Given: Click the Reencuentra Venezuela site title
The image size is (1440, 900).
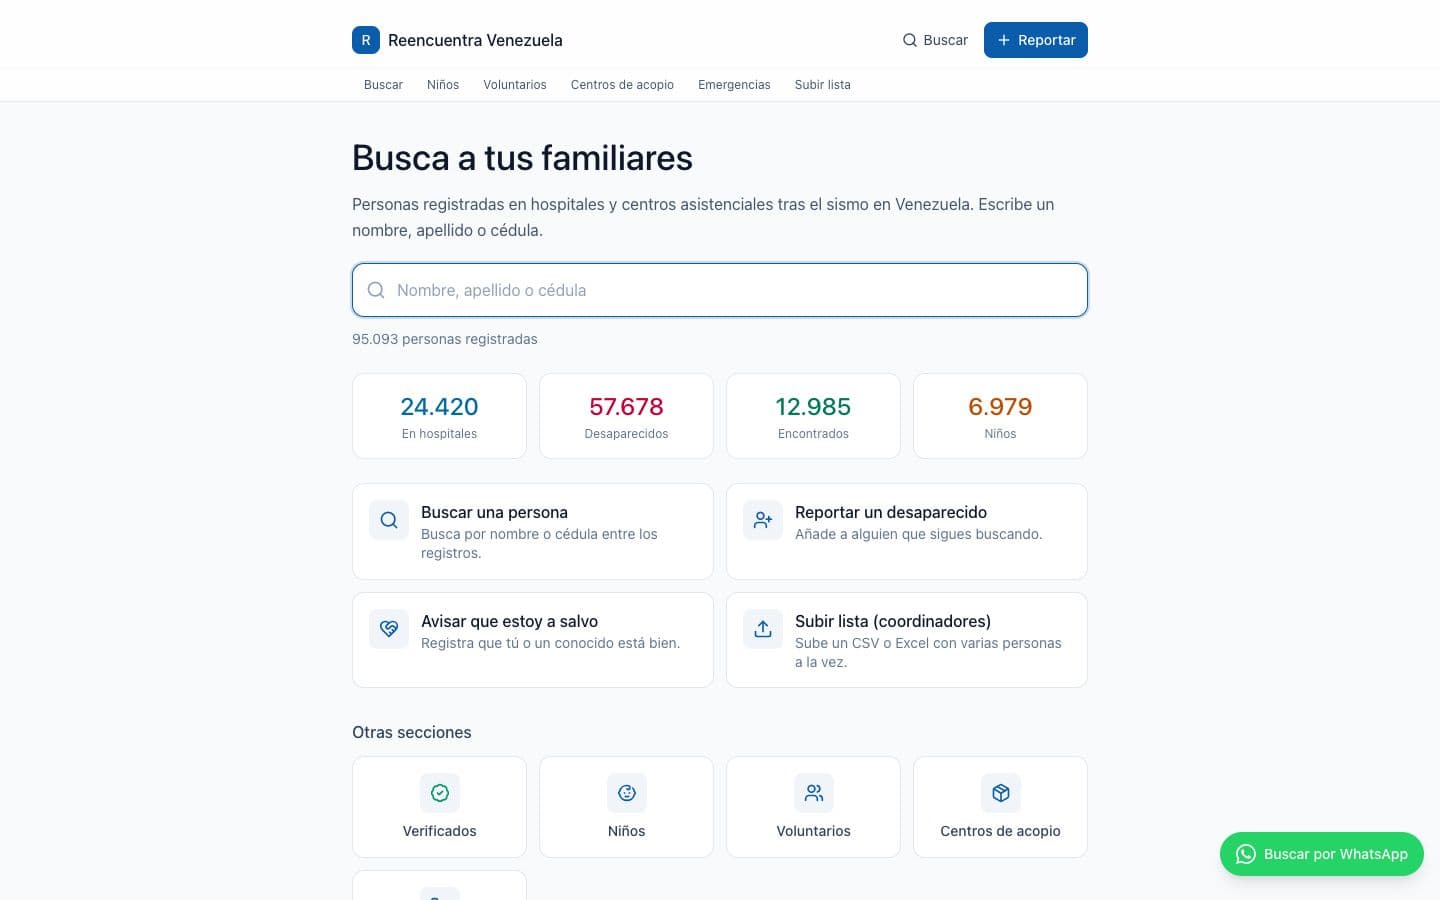Looking at the screenshot, I should coord(475,40).
